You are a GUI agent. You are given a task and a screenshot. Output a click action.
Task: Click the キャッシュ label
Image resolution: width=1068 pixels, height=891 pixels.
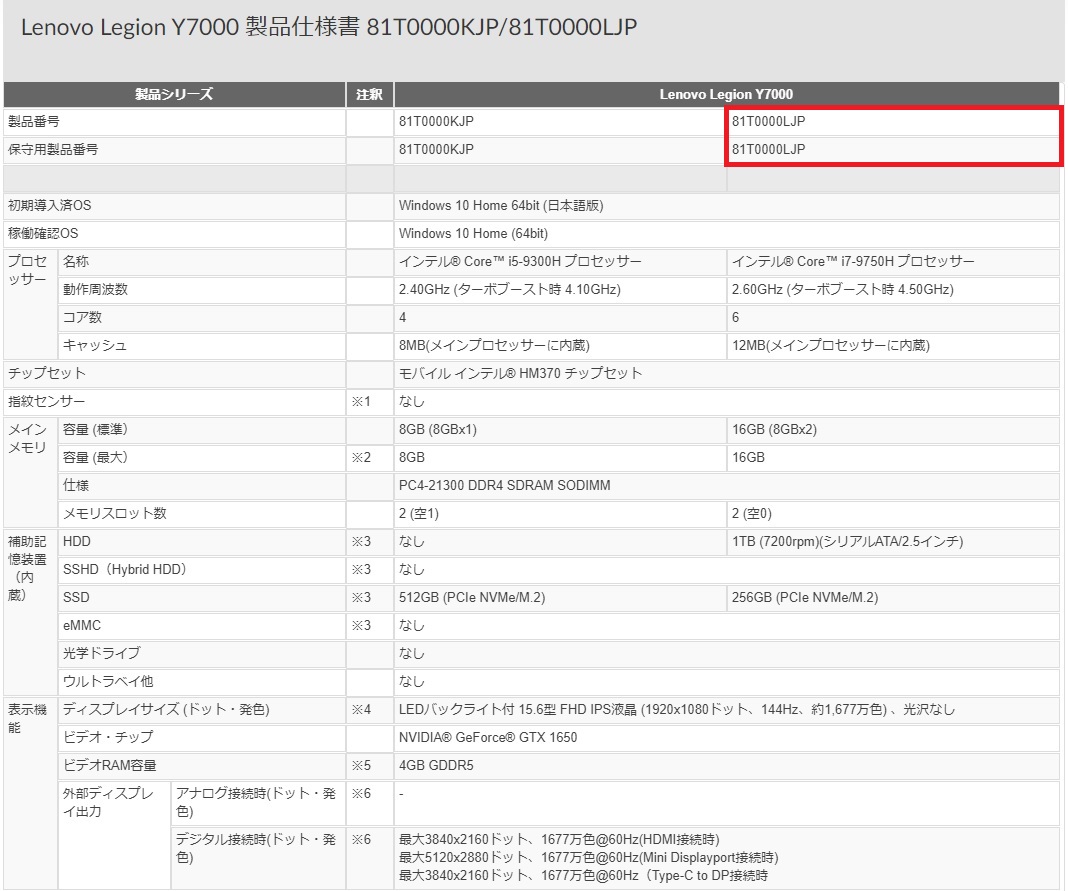pyautogui.click(x=95, y=345)
